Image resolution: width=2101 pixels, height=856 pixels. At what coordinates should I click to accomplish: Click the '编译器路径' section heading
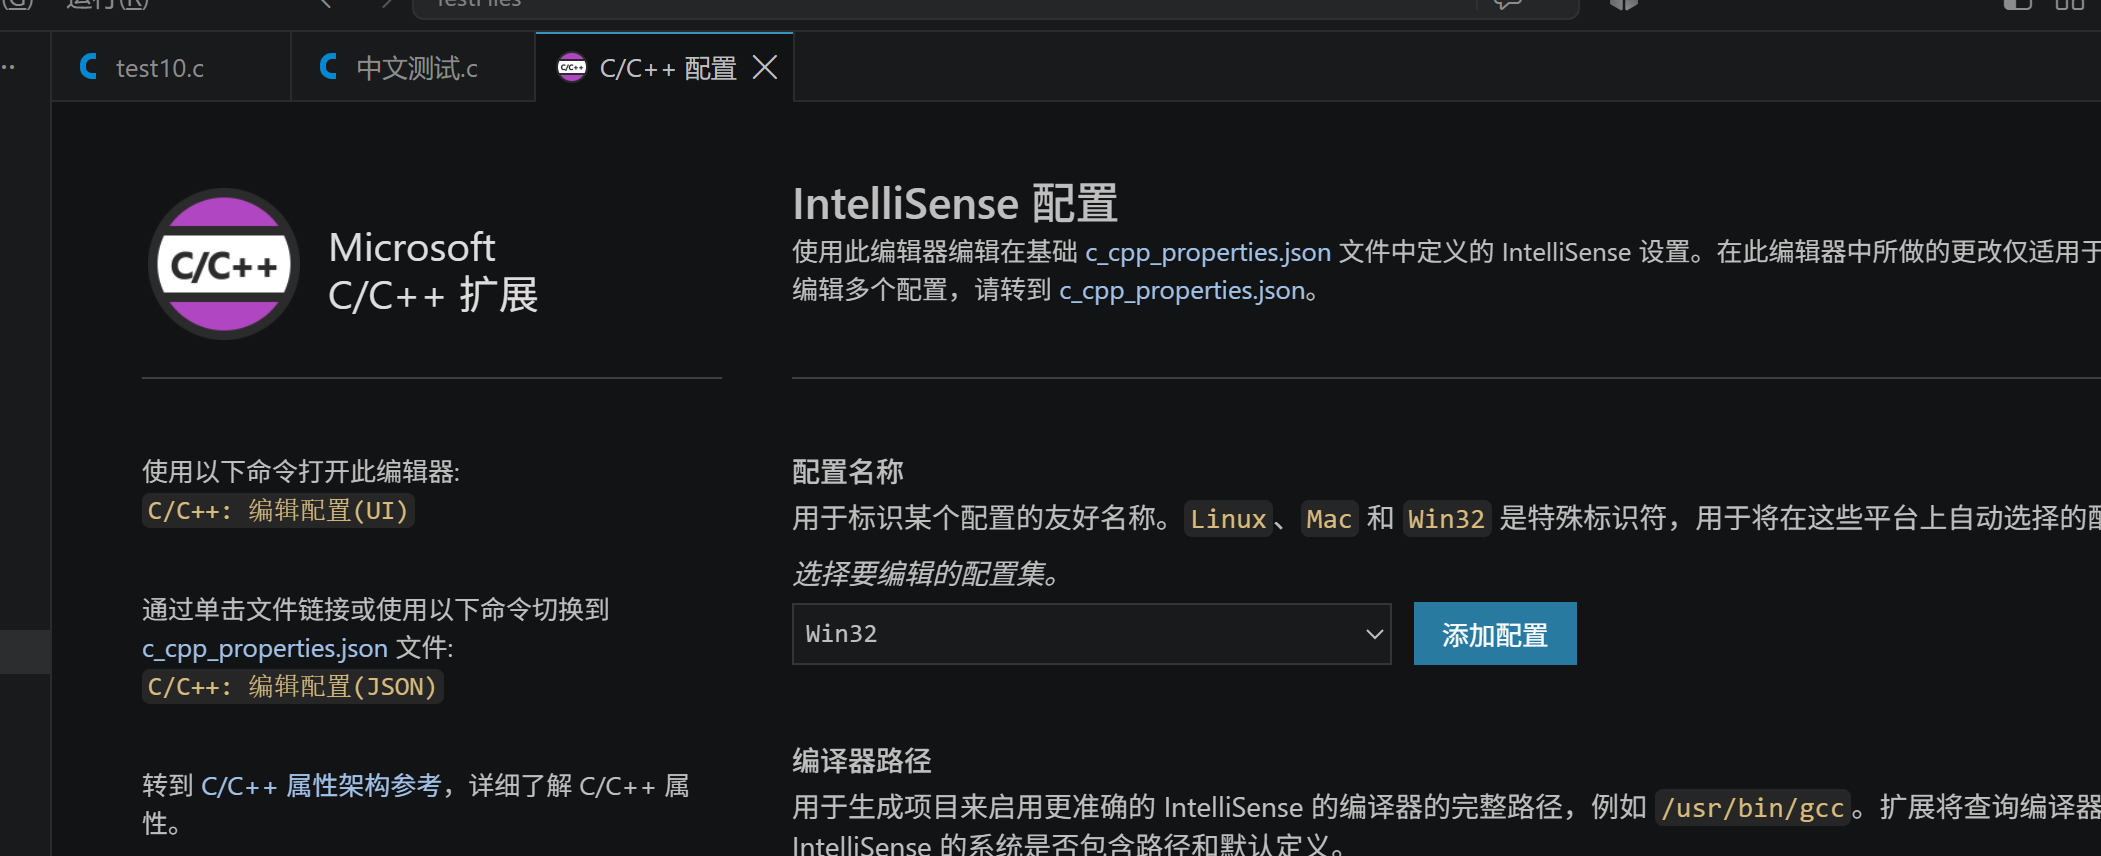click(862, 761)
